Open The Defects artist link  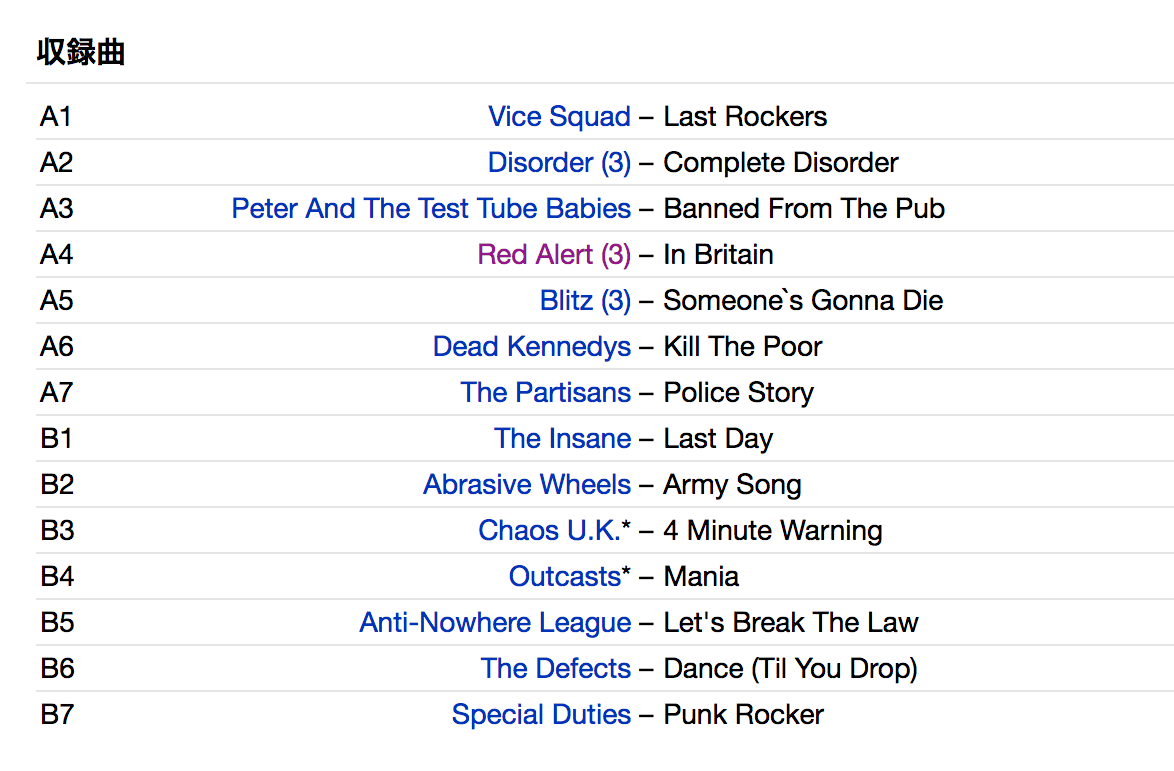click(555, 669)
